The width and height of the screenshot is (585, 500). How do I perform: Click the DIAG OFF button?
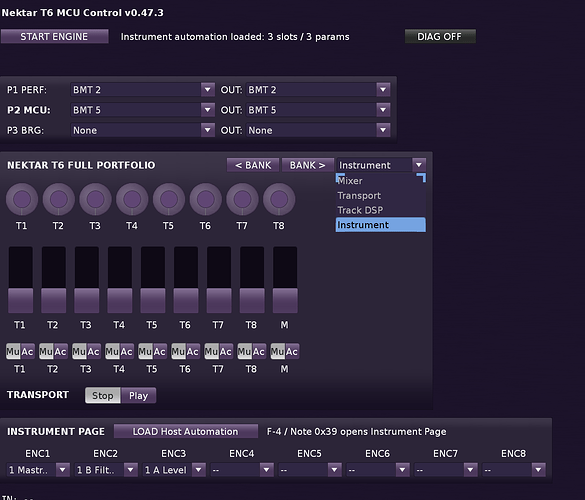tap(440, 37)
